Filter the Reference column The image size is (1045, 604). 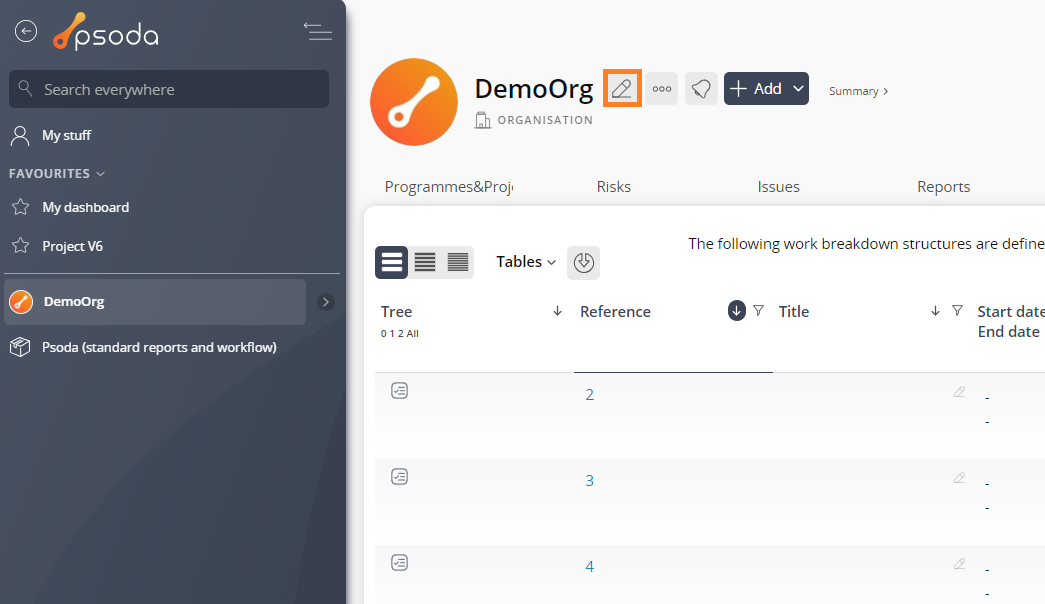tap(758, 311)
